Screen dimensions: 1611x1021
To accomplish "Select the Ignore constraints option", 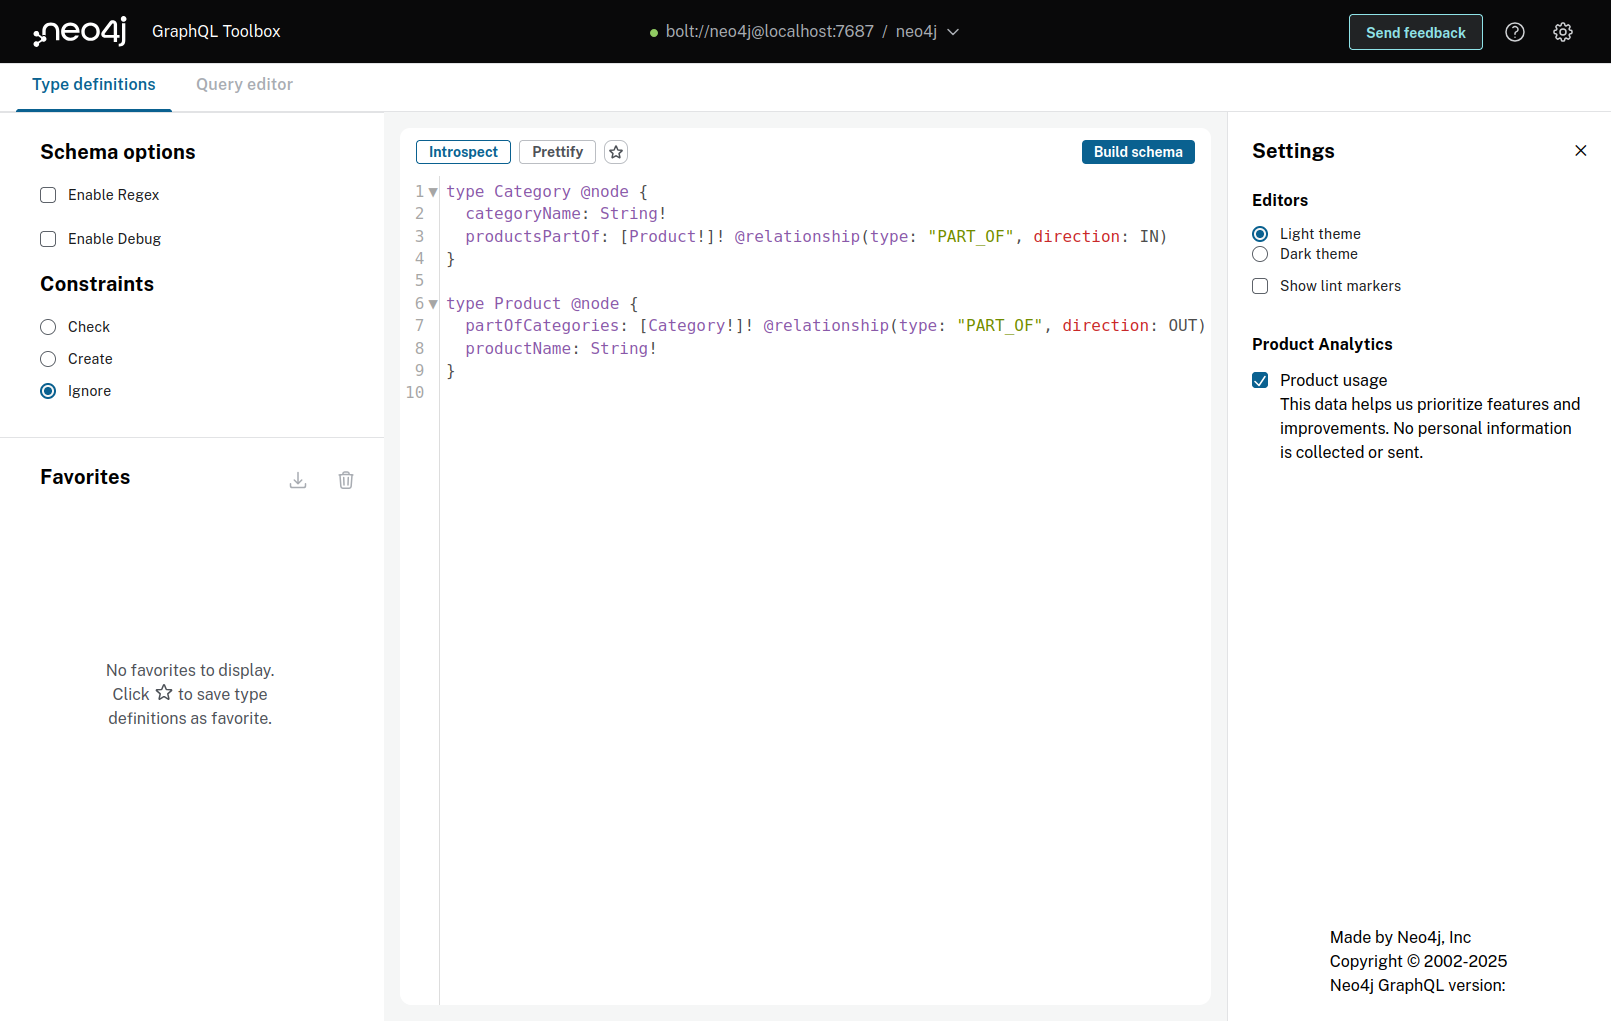I will 48,391.
